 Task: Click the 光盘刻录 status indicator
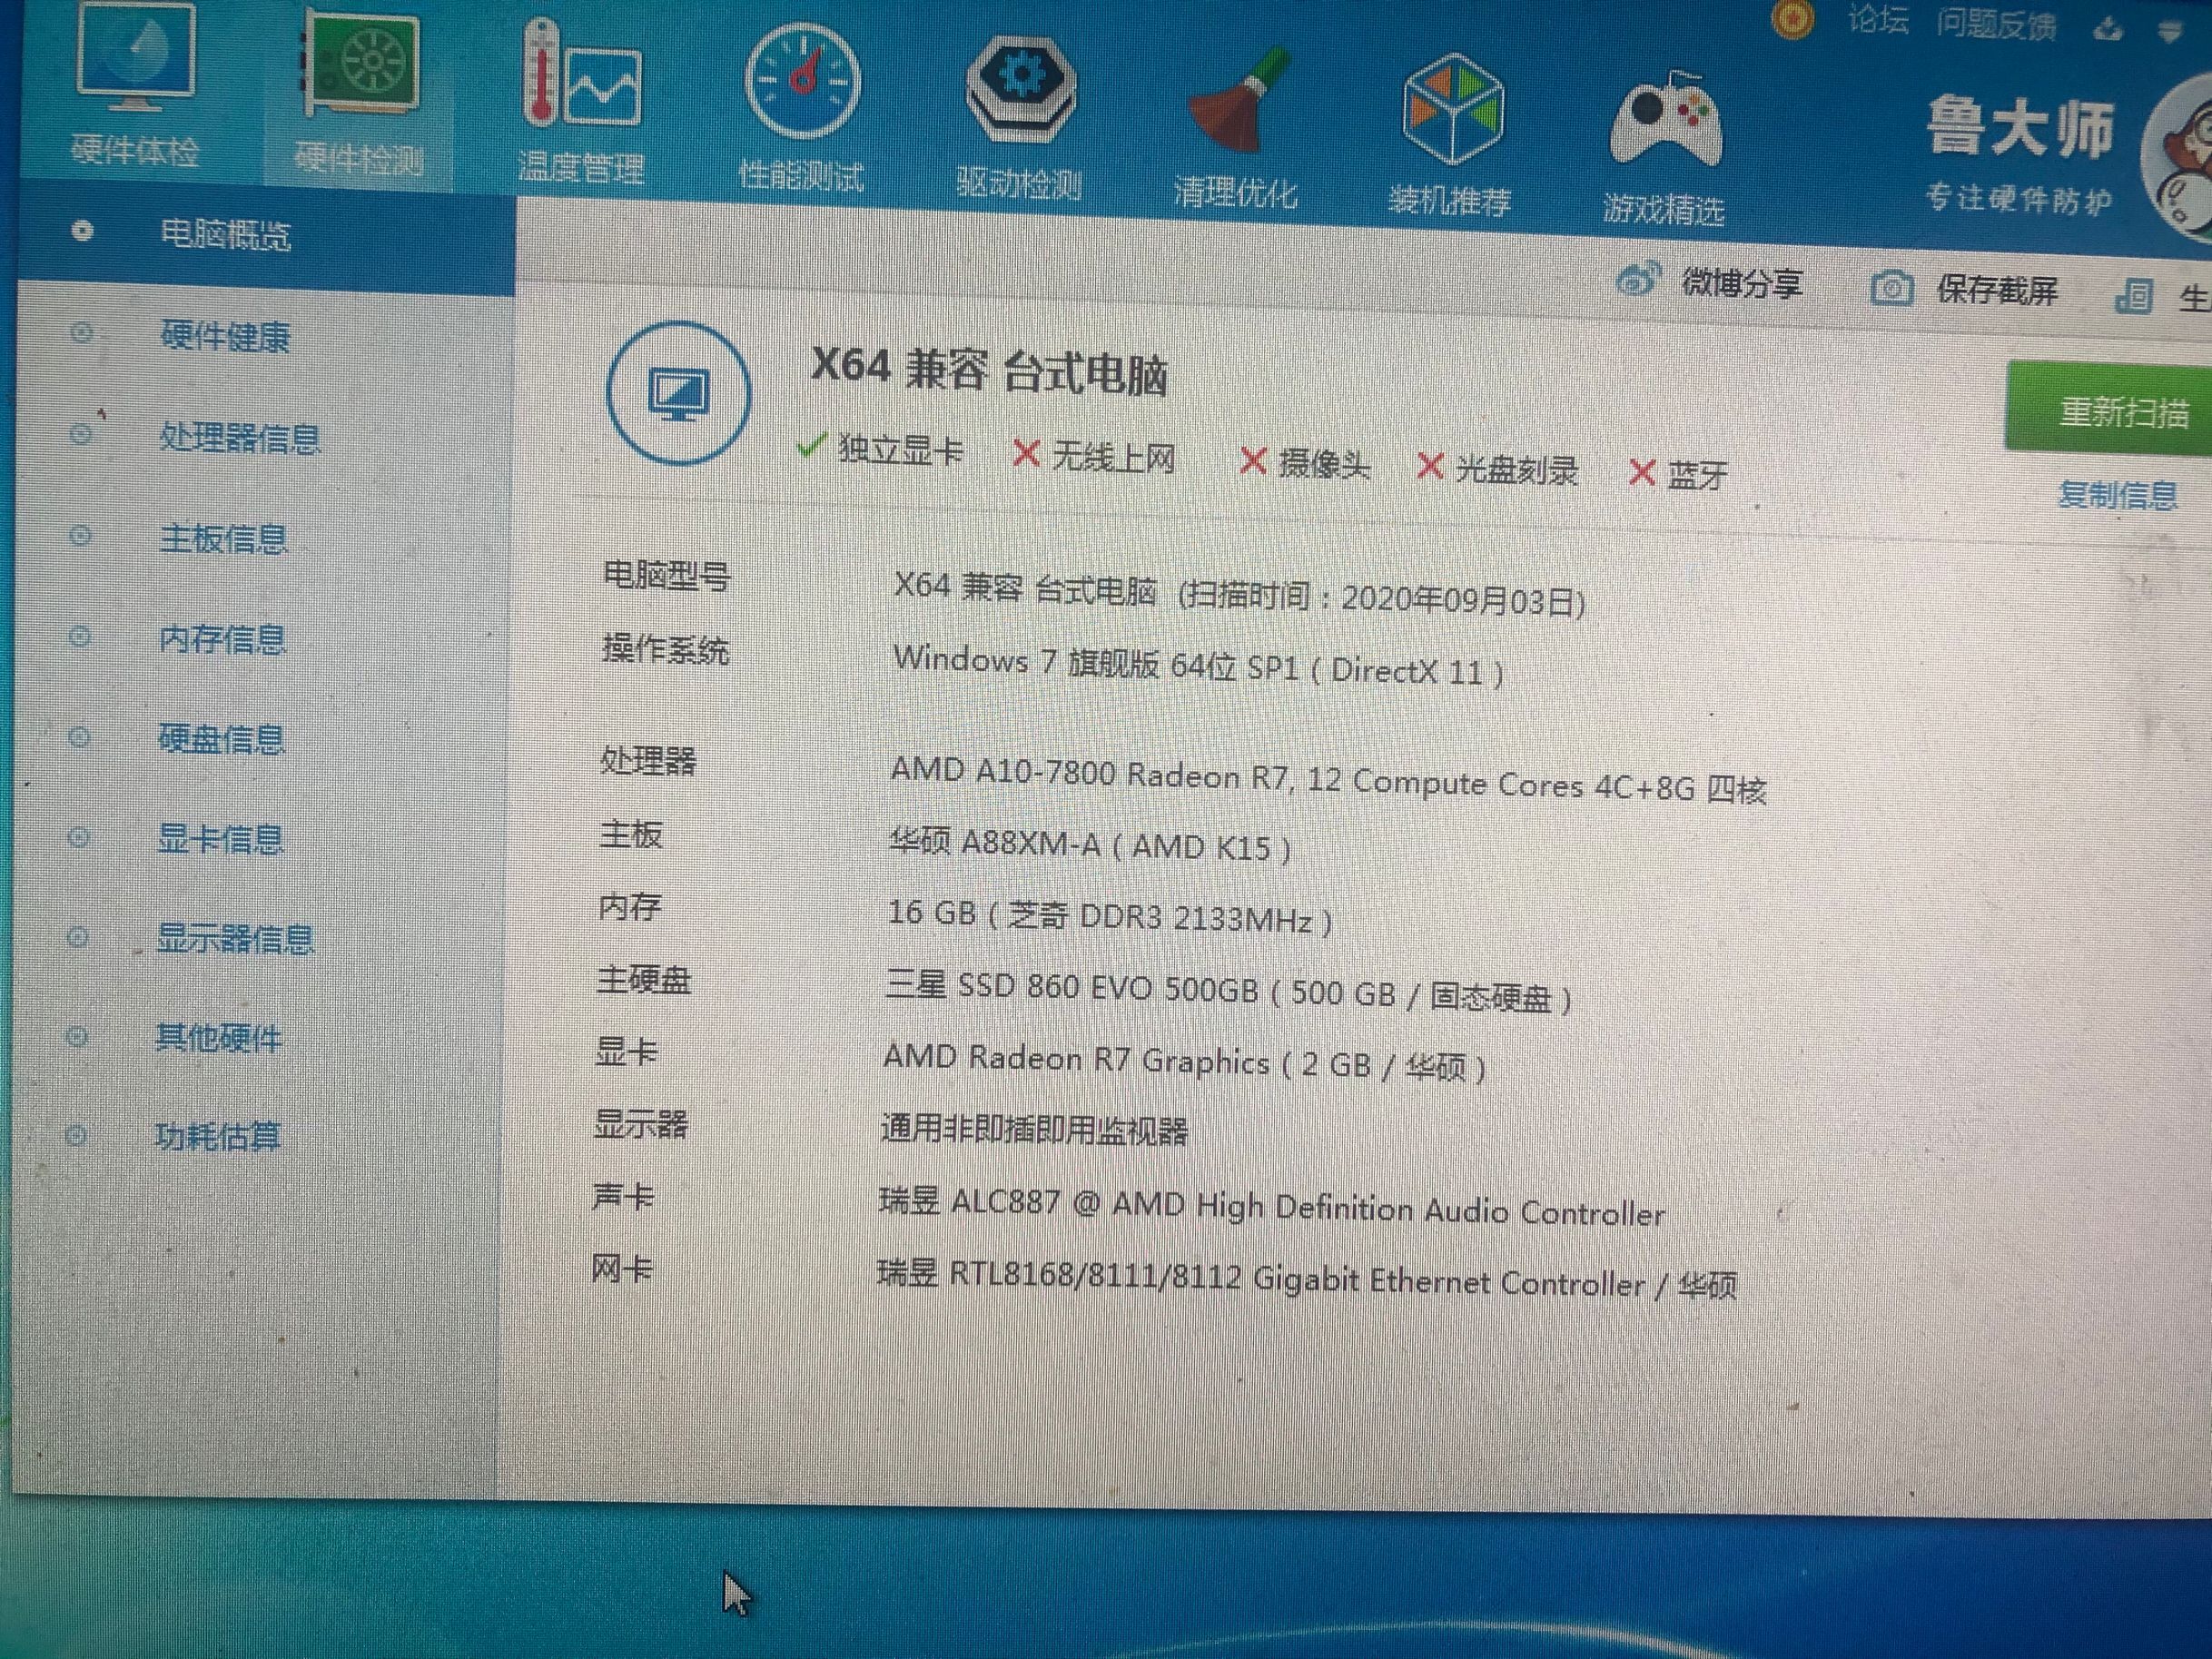click(x=1498, y=469)
